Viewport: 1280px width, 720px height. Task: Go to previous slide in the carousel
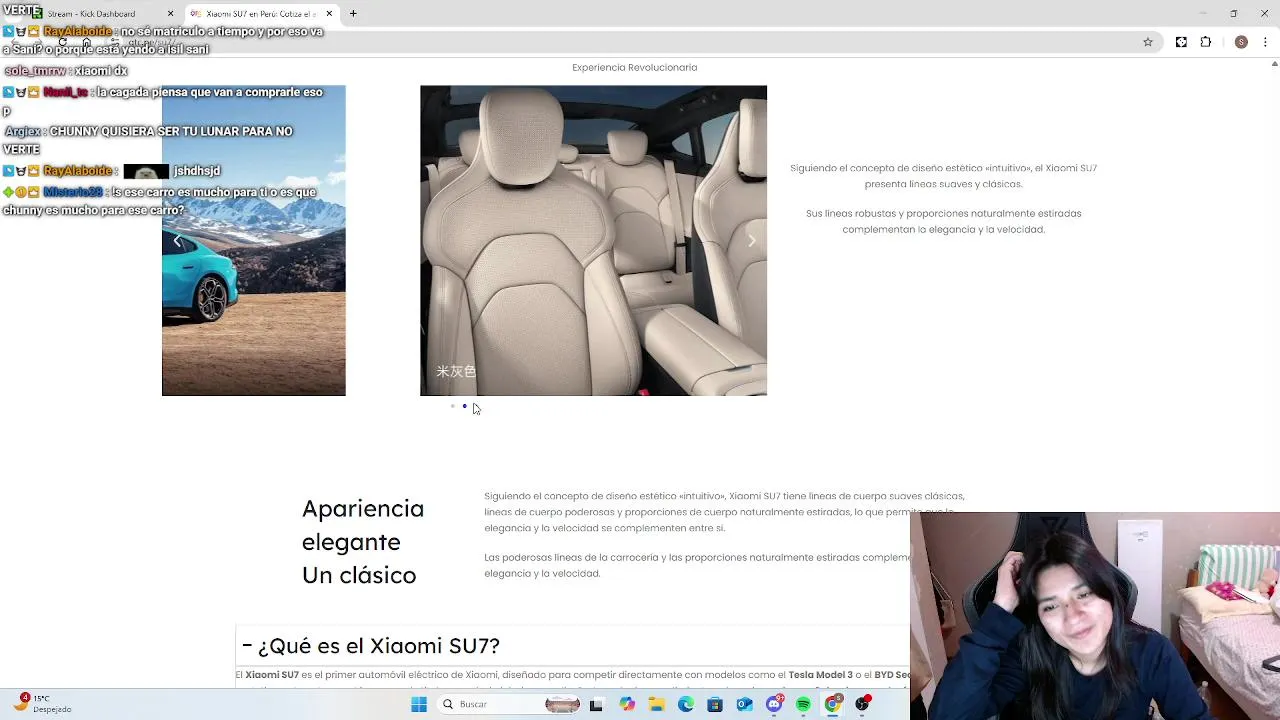[x=177, y=241]
